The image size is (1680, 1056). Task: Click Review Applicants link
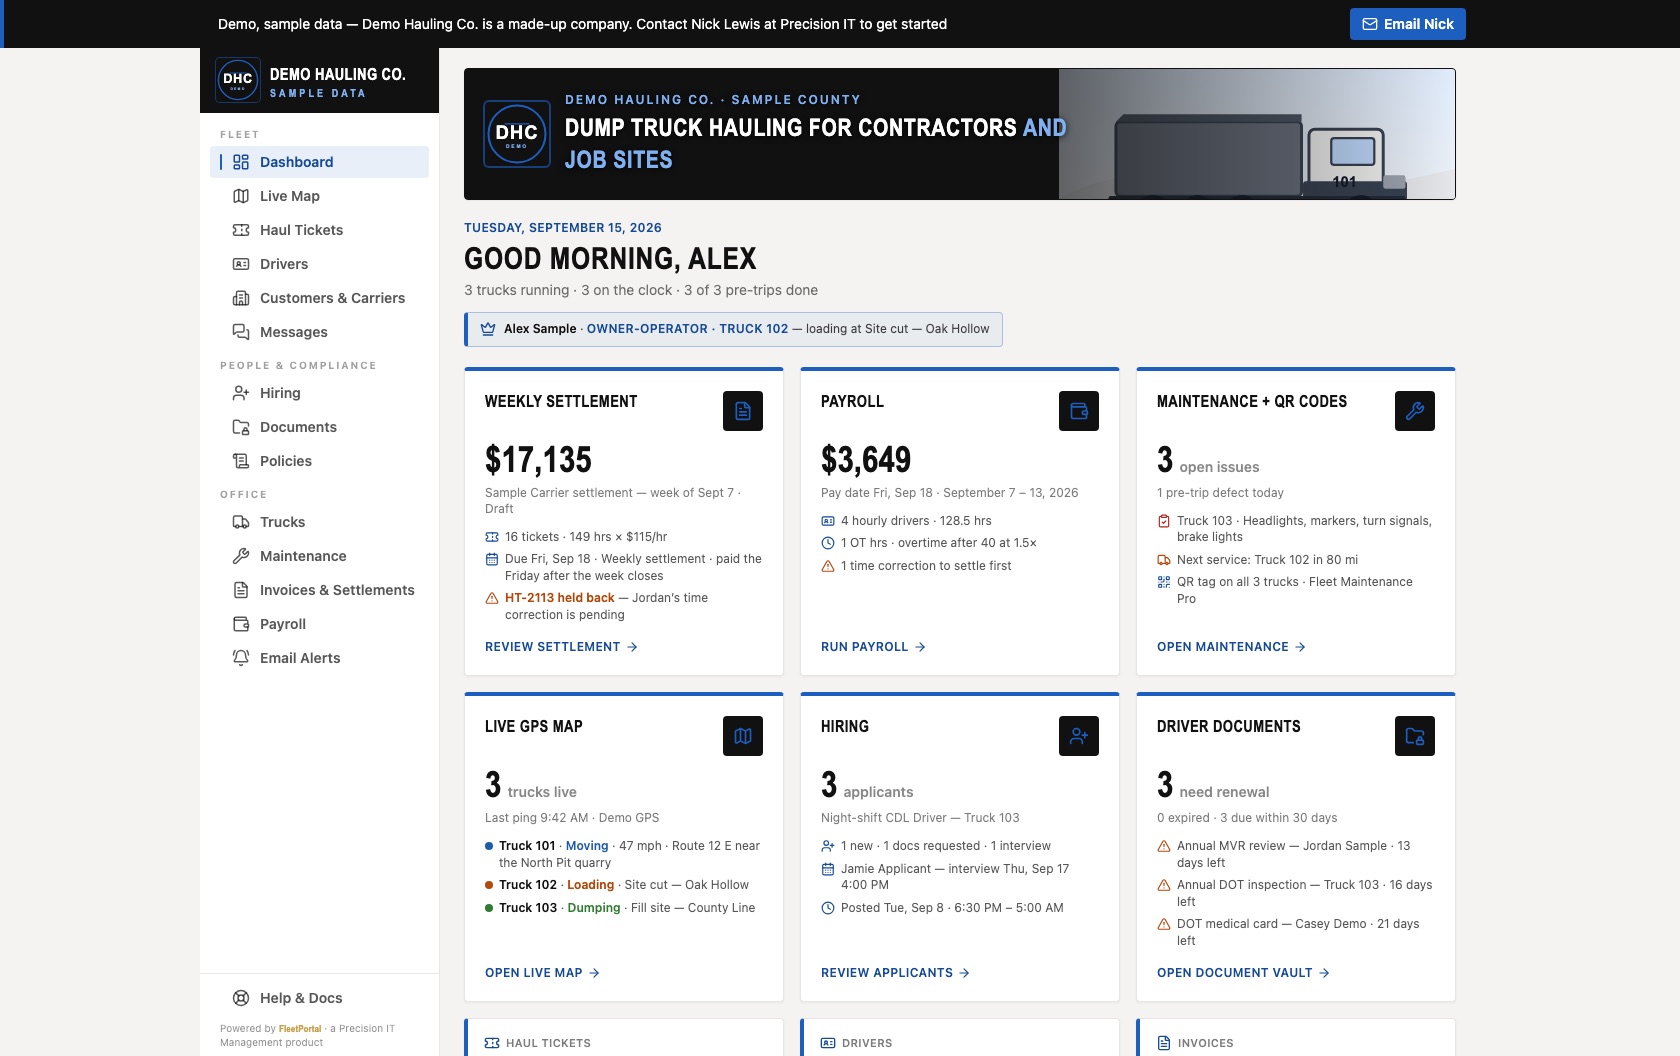pyautogui.click(x=895, y=973)
